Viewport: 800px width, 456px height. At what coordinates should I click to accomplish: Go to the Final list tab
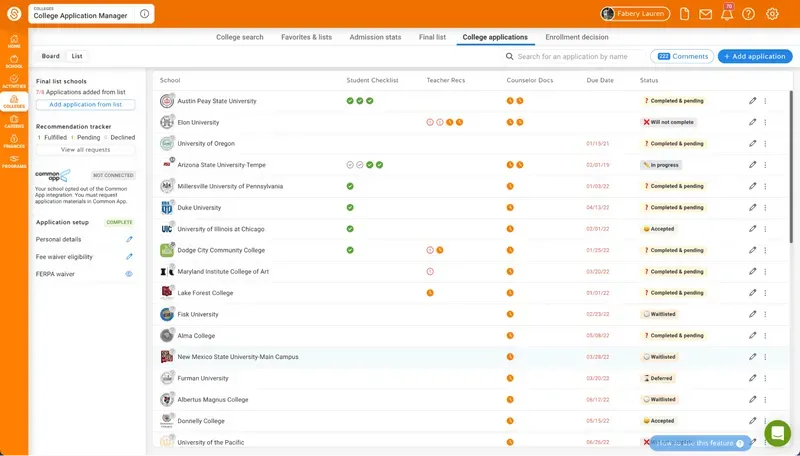(x=432, y=37)
